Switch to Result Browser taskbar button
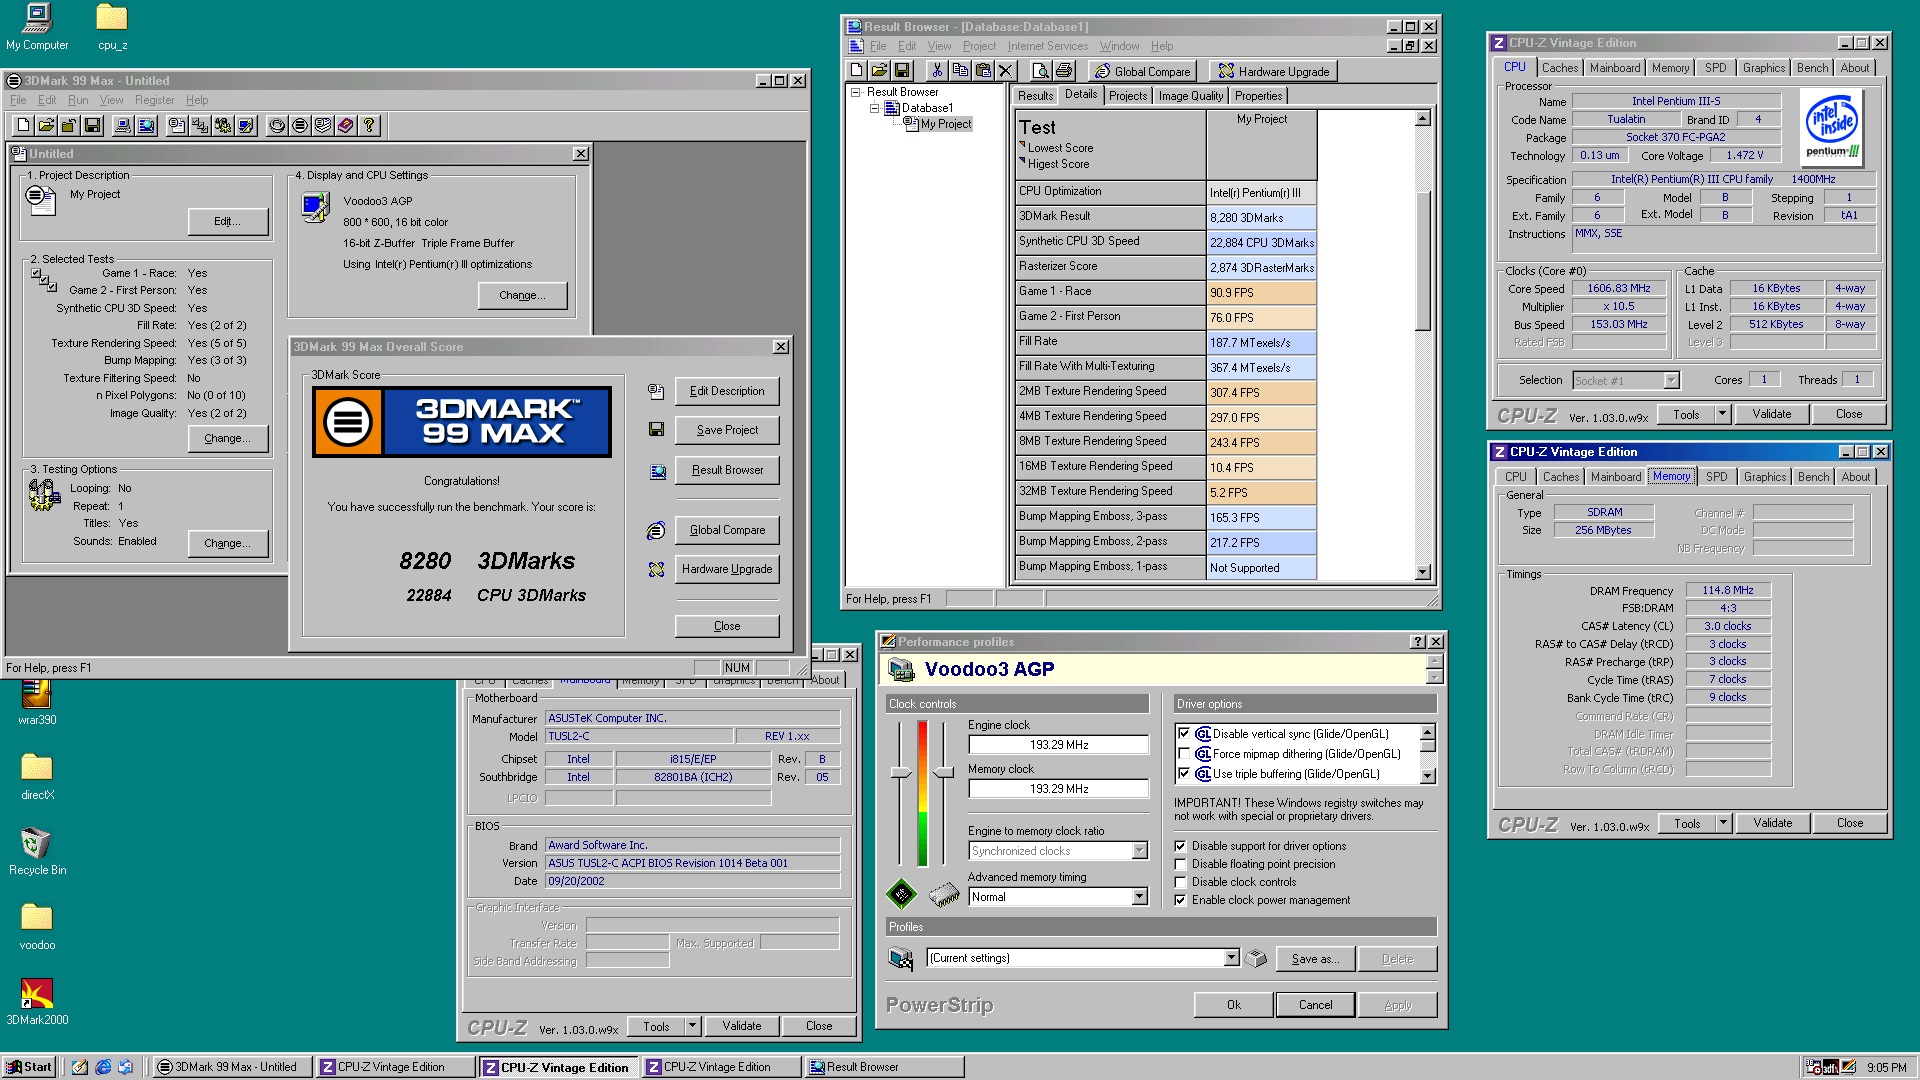 point(884,1067)
